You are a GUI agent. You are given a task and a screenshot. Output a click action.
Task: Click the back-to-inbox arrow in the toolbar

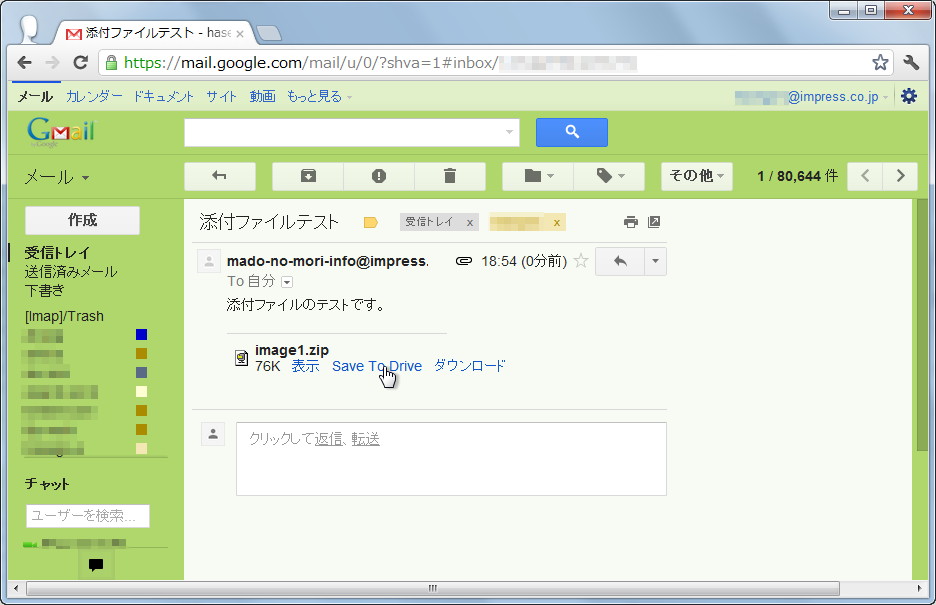pyautogui.click(x=219, y=176)
